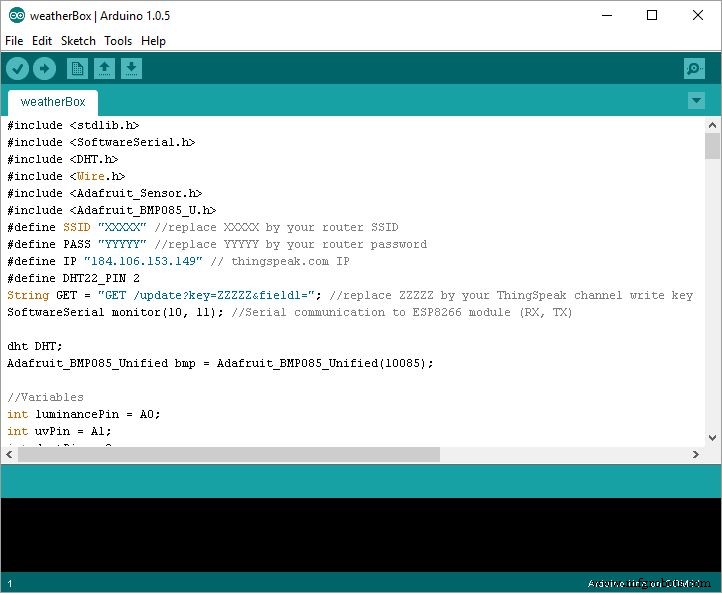Select the weatherBox tab
722x593 pixels.
pyautogui.click(x=53, y=102)
